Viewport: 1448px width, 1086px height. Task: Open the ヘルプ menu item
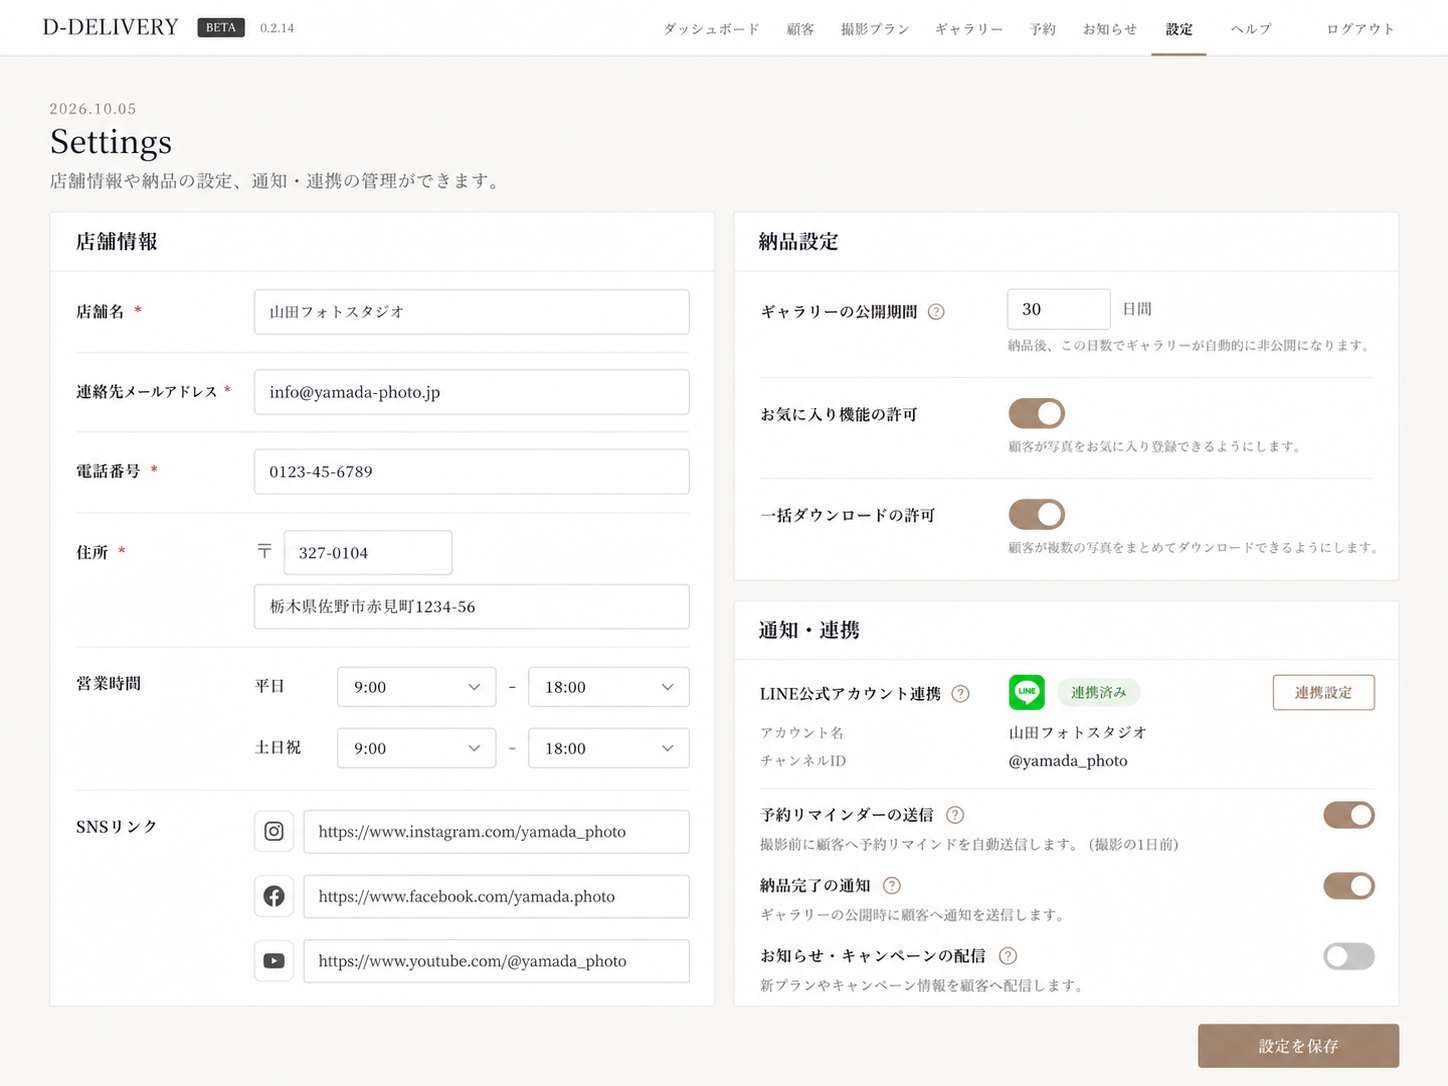pyautogui.click(x=1251, y=29)
